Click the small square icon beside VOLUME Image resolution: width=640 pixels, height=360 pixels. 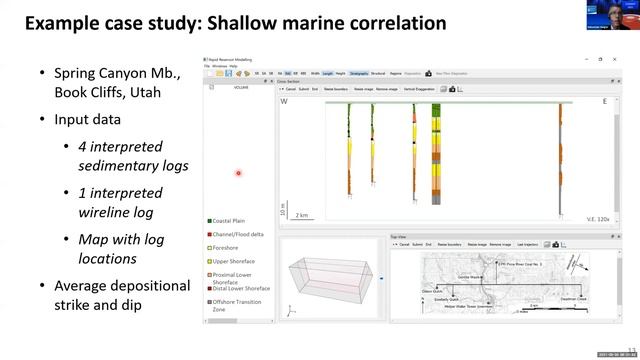pos(211,87)
